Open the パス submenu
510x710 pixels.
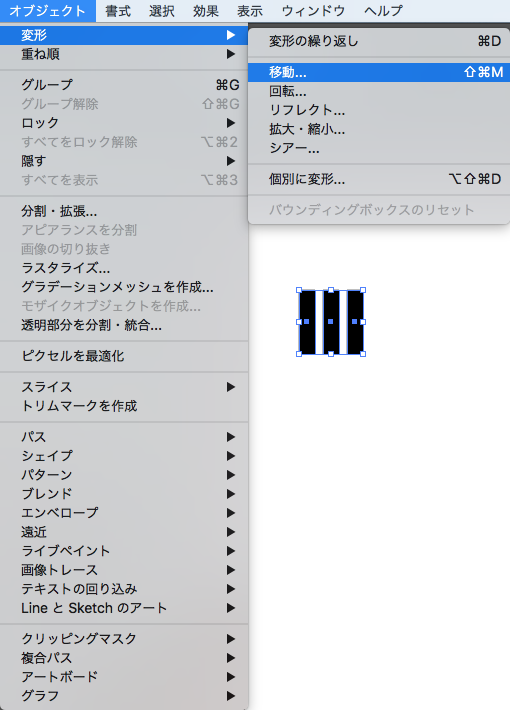point(124,437)
